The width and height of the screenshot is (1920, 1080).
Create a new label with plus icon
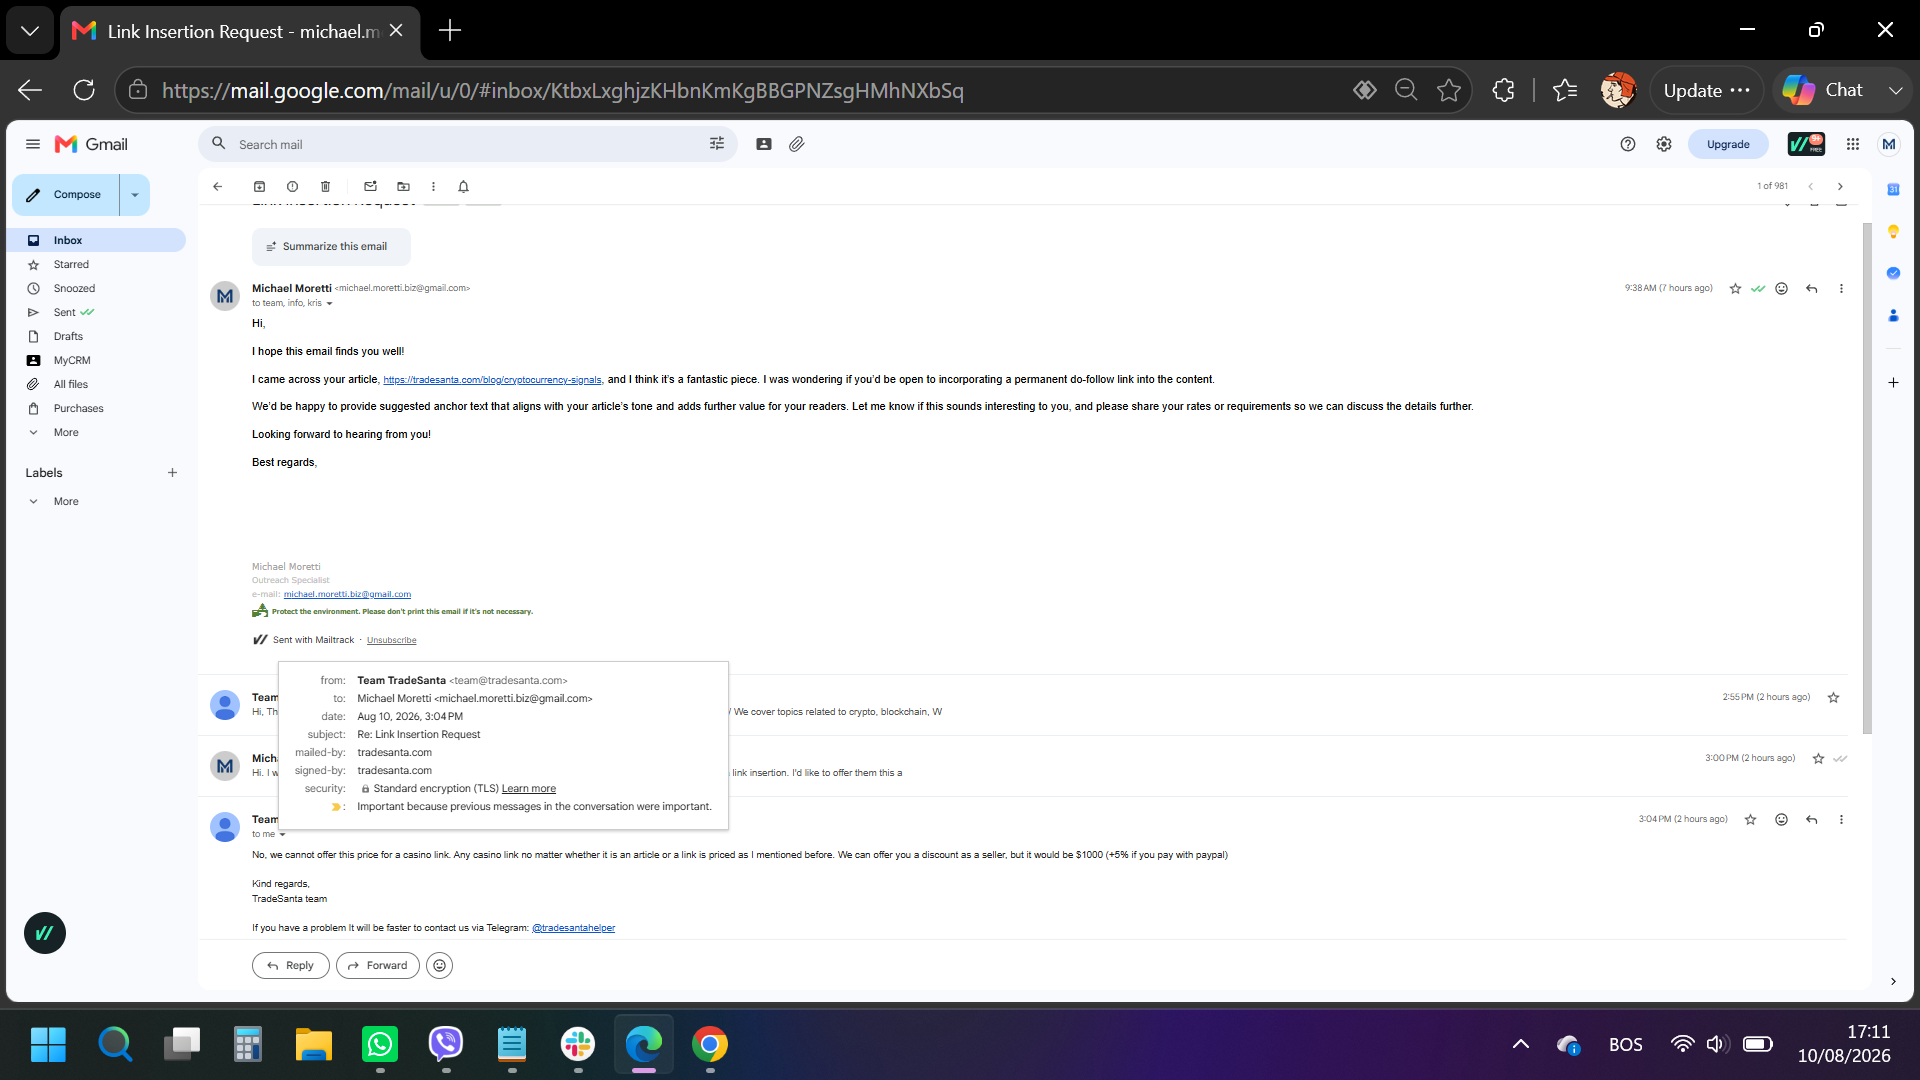pyautogui.click(x=172, y=473)
